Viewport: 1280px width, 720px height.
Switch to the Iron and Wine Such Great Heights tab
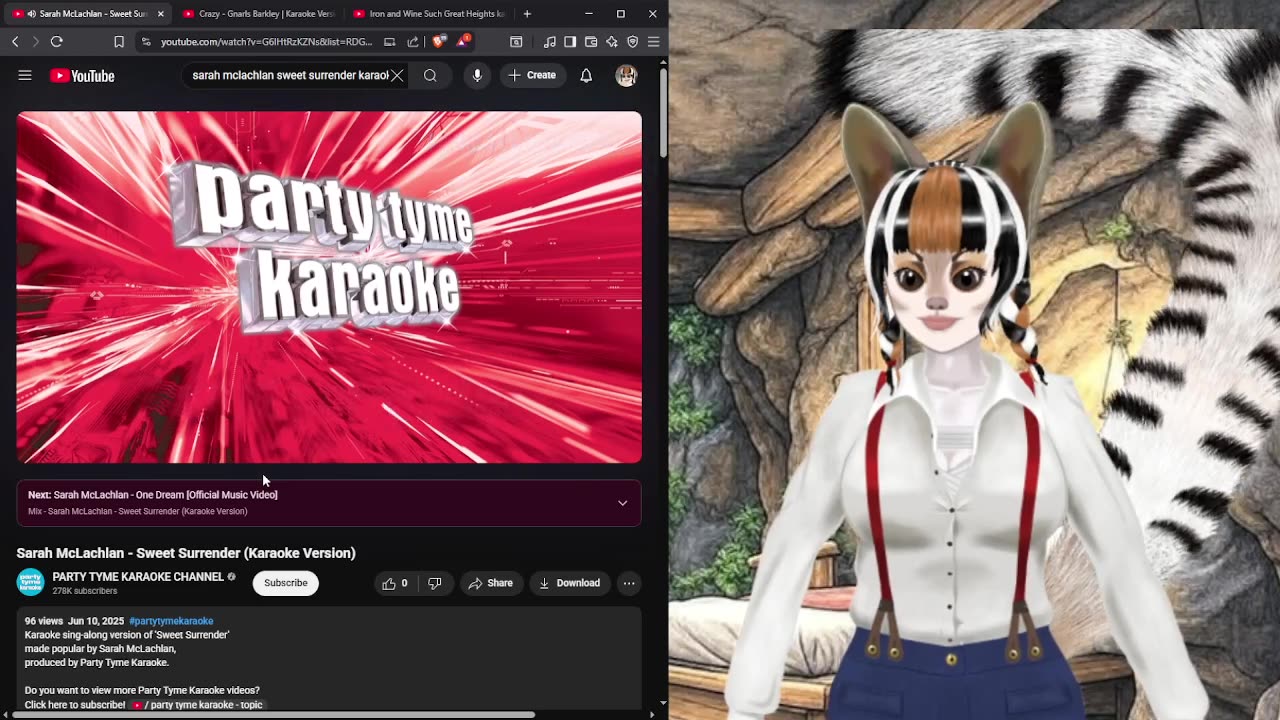[430, 14]
